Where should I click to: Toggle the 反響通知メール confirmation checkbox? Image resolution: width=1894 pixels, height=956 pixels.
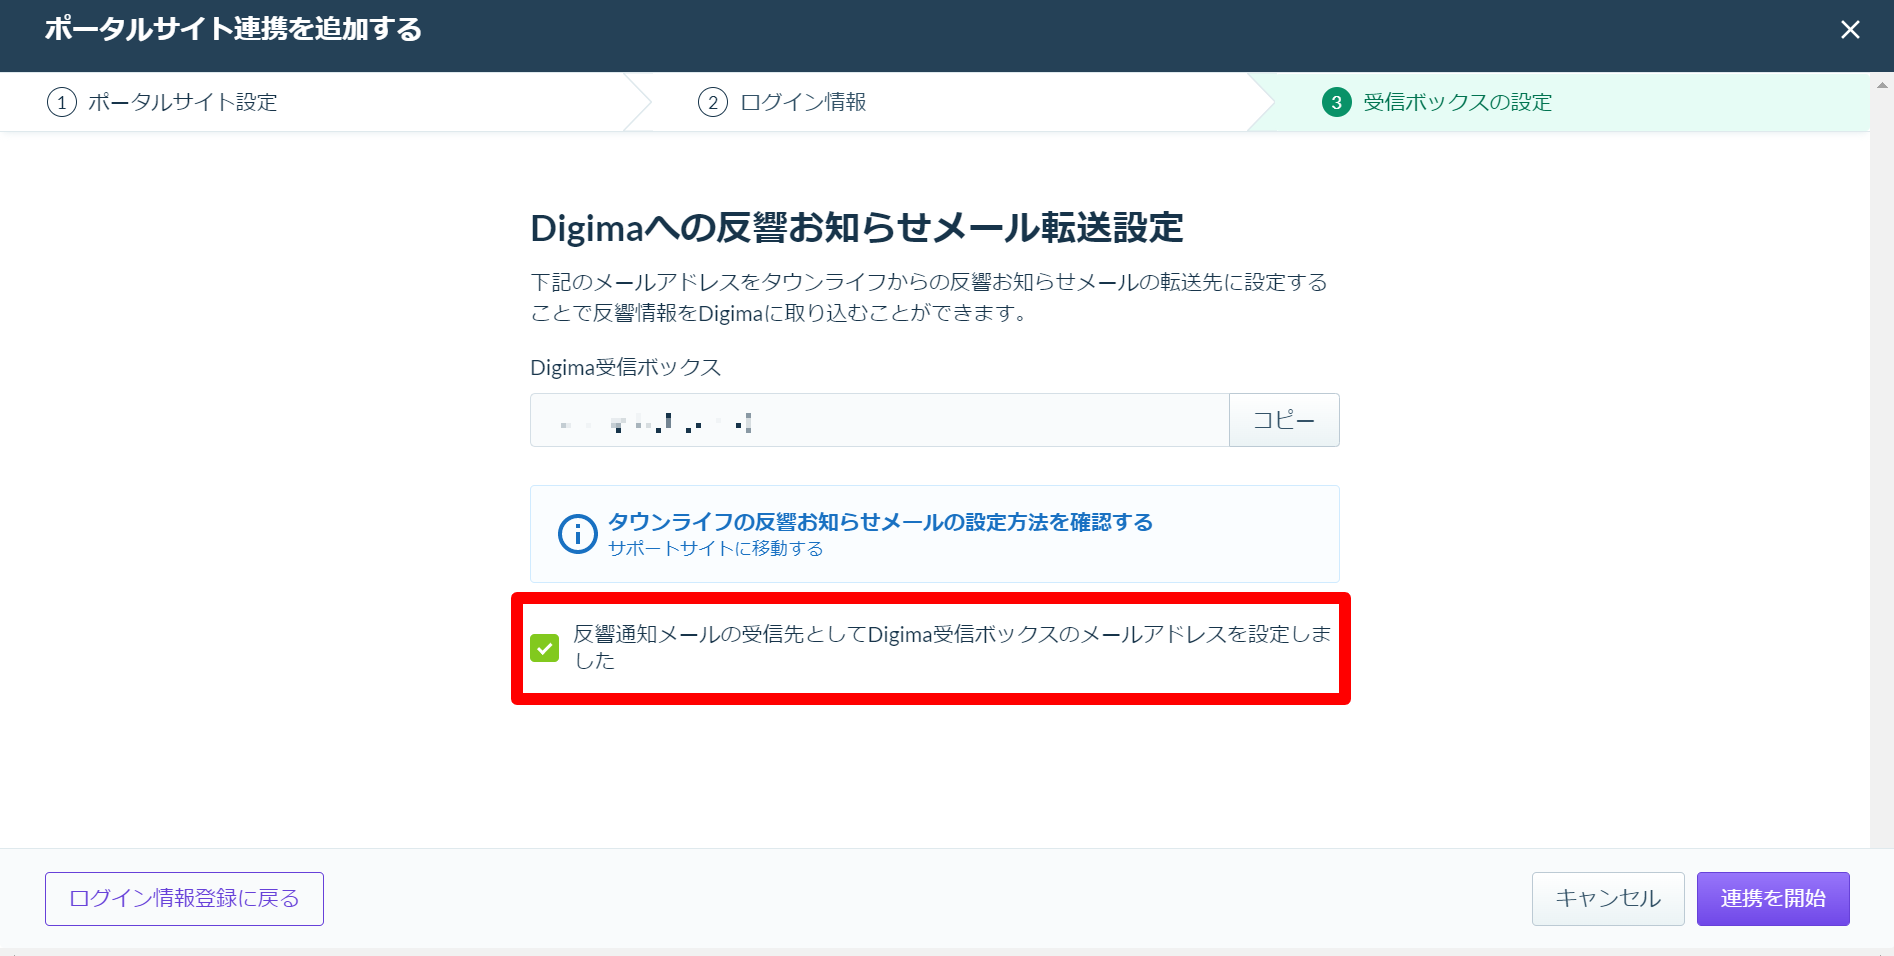click(x=544, y=648)
